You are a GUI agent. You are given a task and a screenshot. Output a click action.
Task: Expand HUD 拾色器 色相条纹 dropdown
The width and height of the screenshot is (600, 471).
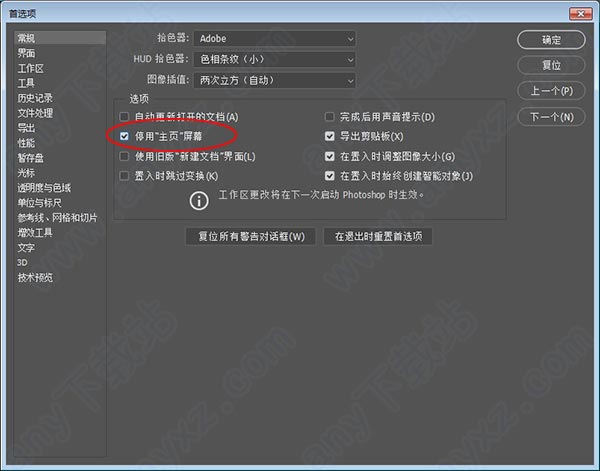click(275, 59)
